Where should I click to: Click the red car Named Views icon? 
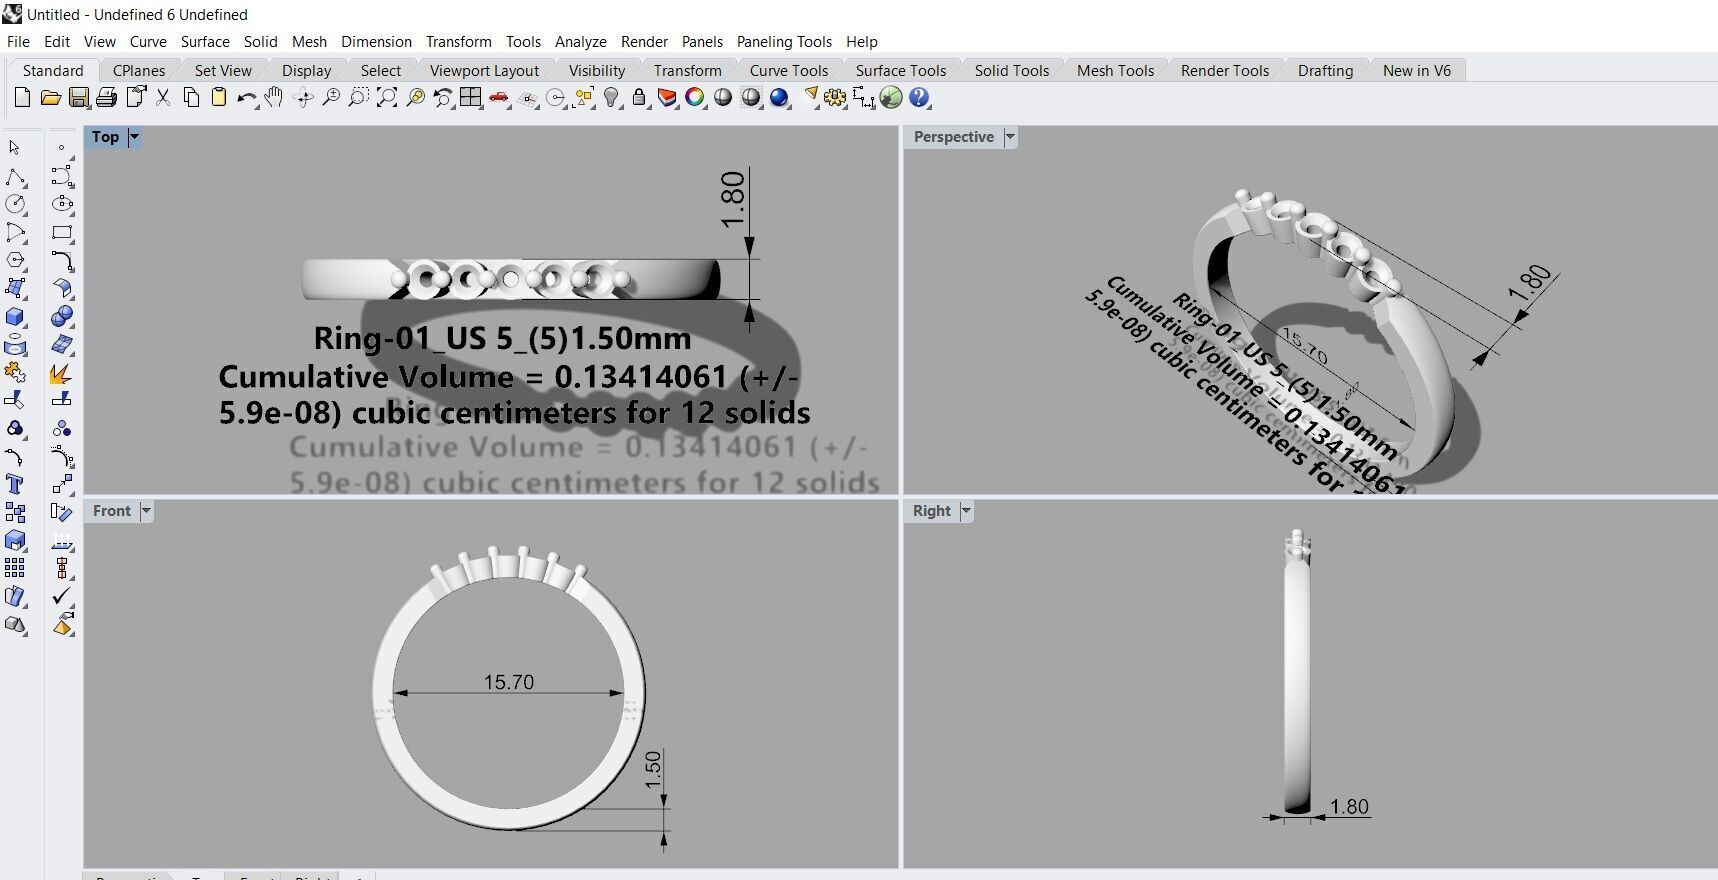498,97
